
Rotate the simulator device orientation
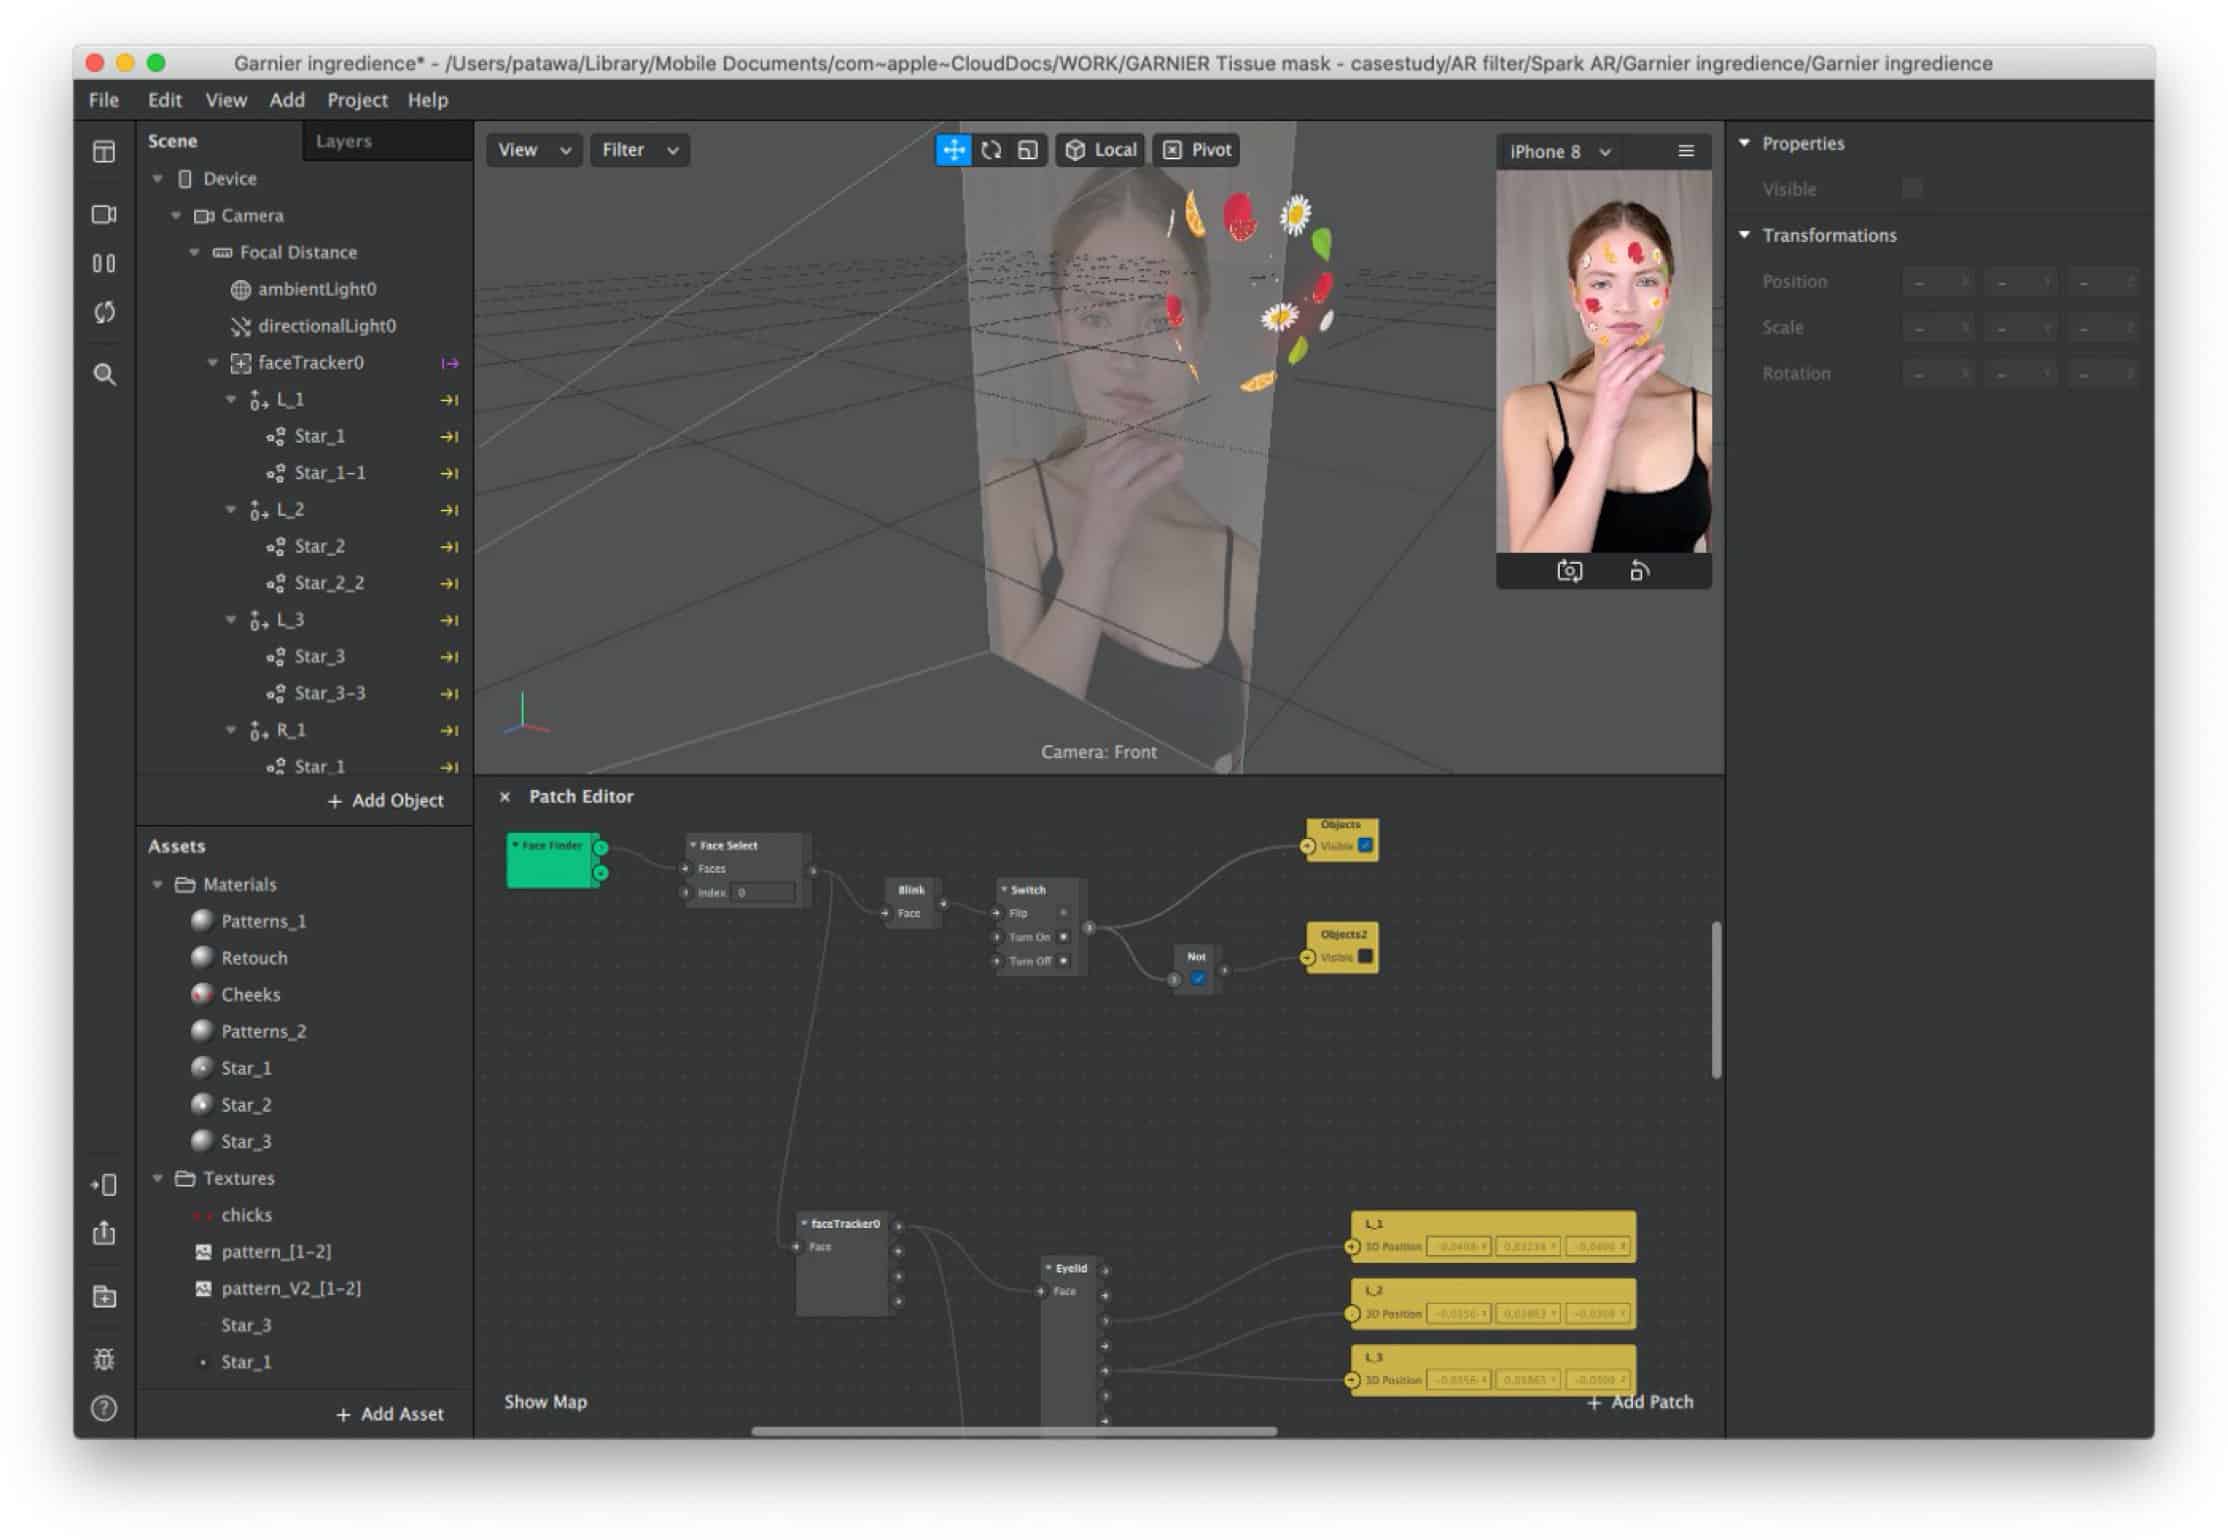[1639, 571]
